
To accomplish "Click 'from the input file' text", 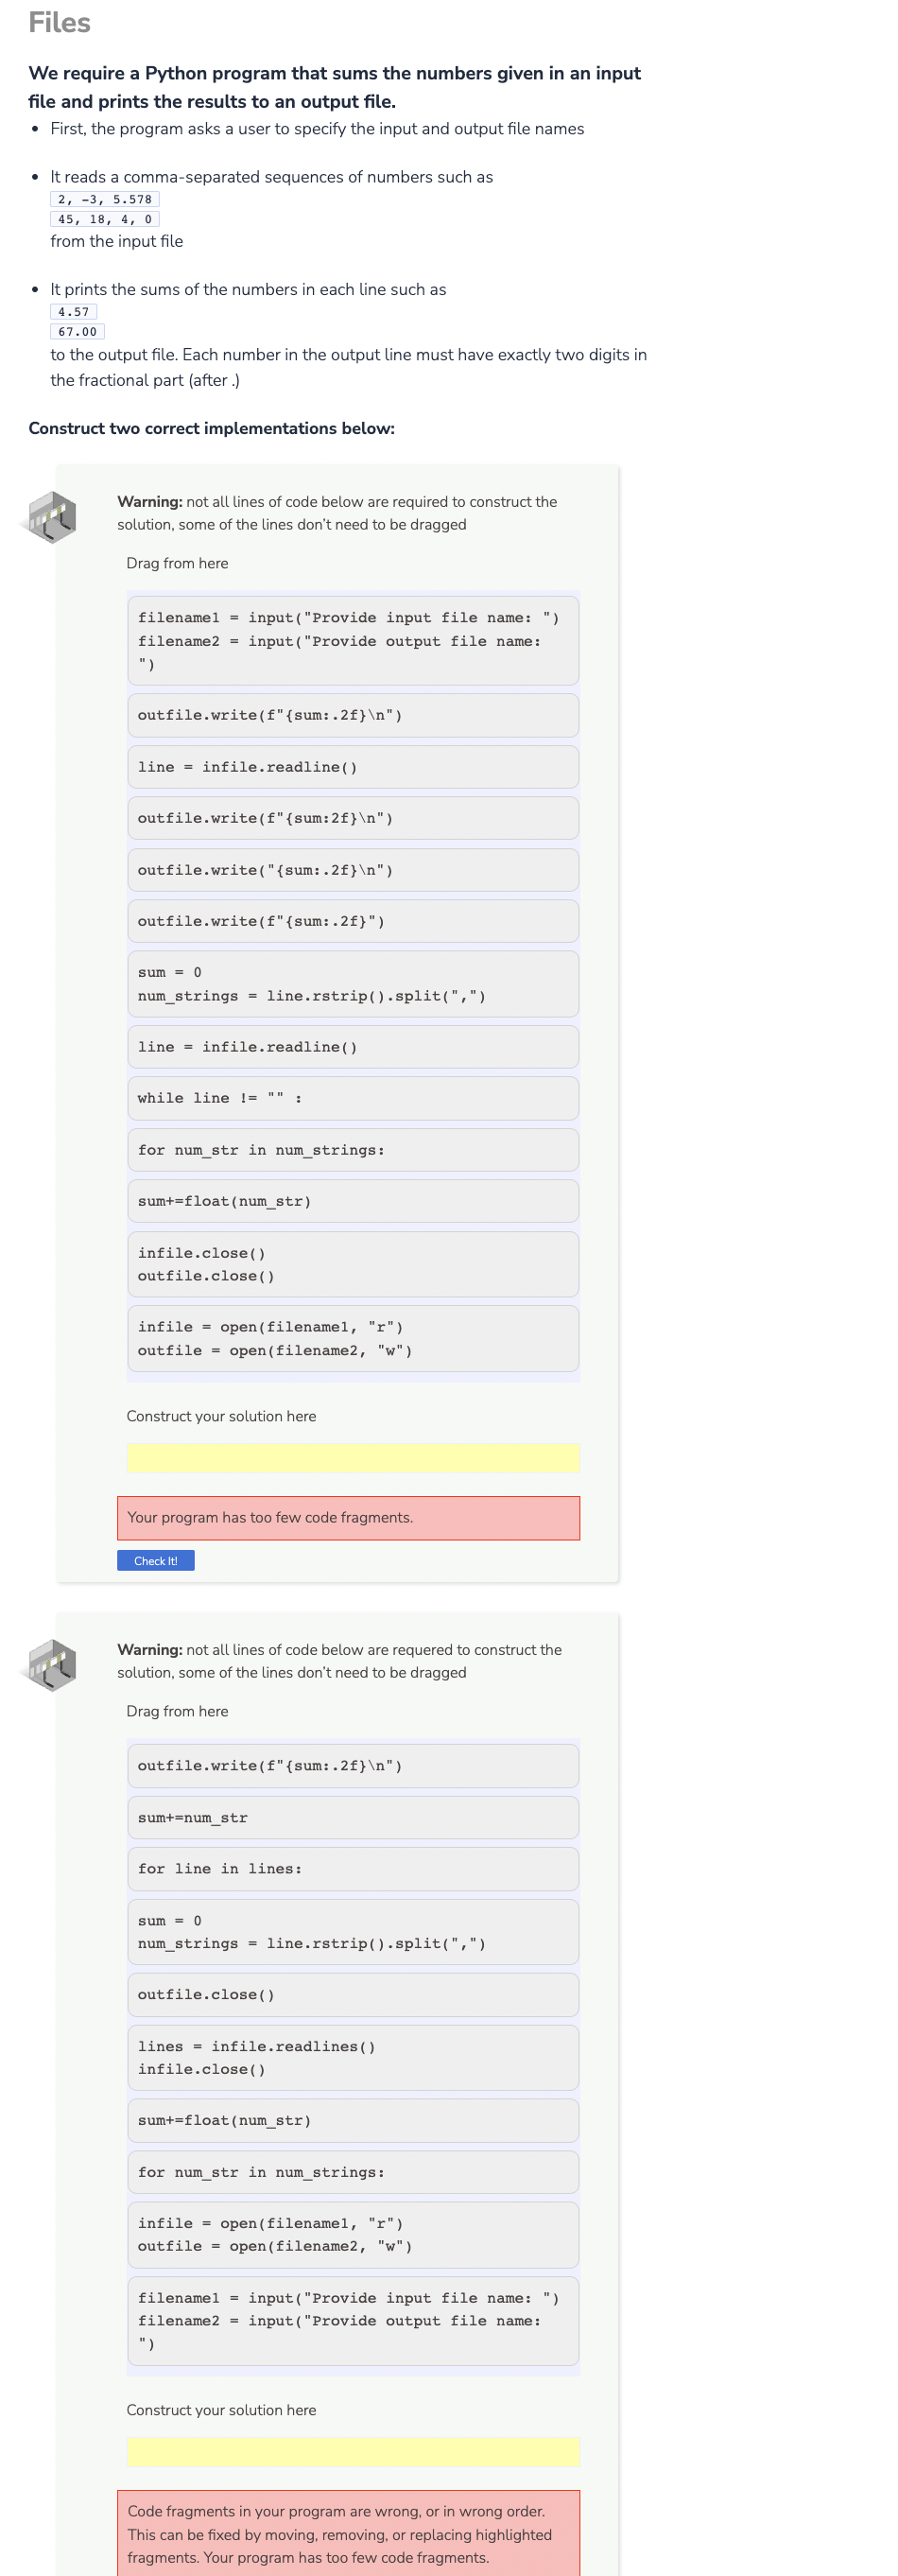I will click(x=117, y=242).
